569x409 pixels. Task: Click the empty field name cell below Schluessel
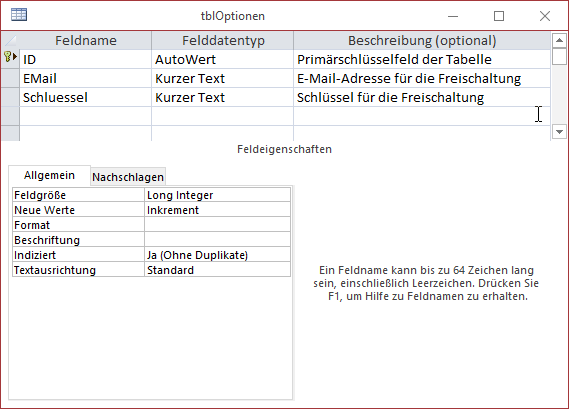pyautogui.click(x=86, y=116)
